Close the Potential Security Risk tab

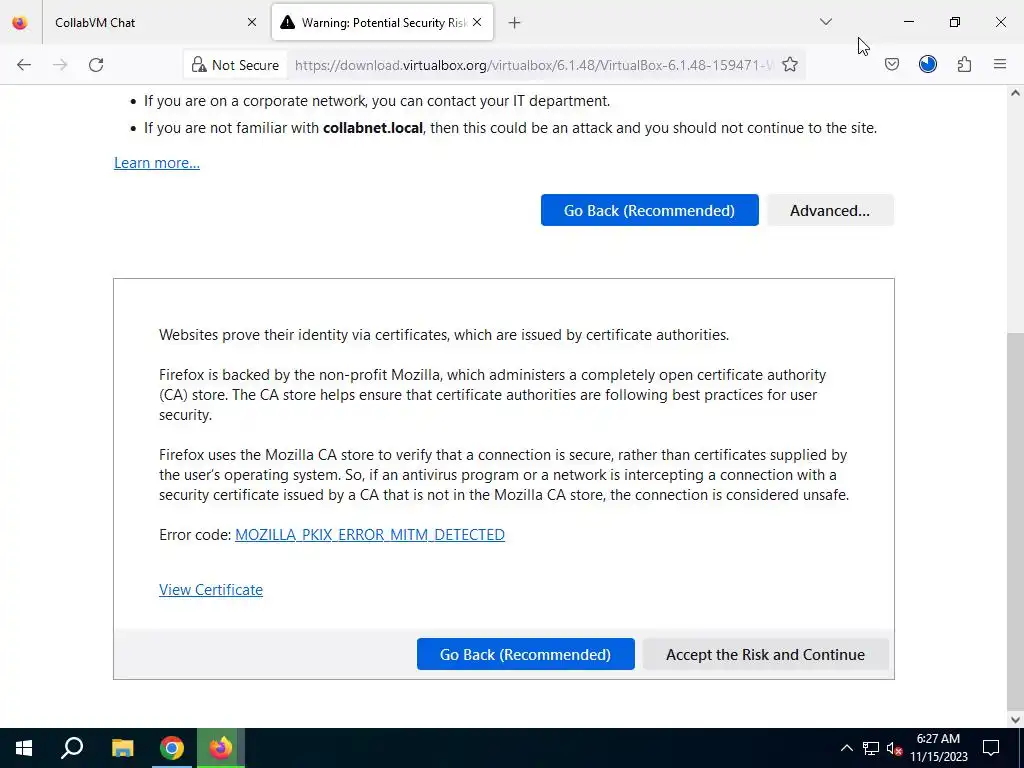[x=477, y=23]
